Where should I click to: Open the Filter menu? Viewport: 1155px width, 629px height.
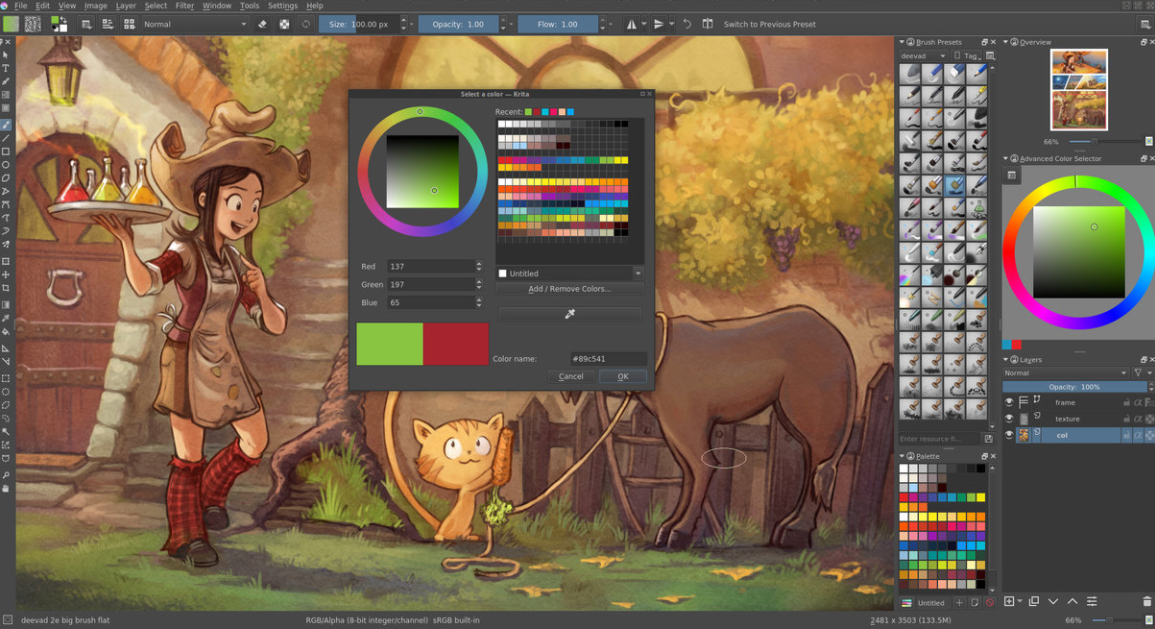coord(184,5)
